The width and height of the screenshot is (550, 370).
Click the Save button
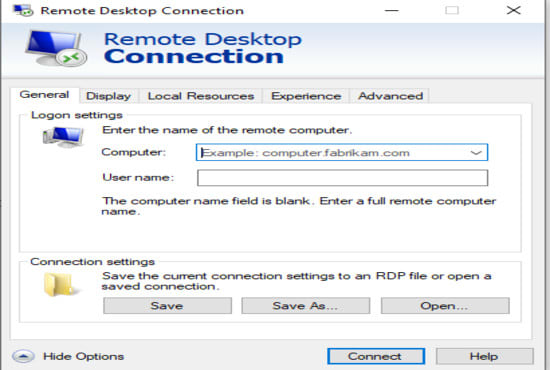167,306
